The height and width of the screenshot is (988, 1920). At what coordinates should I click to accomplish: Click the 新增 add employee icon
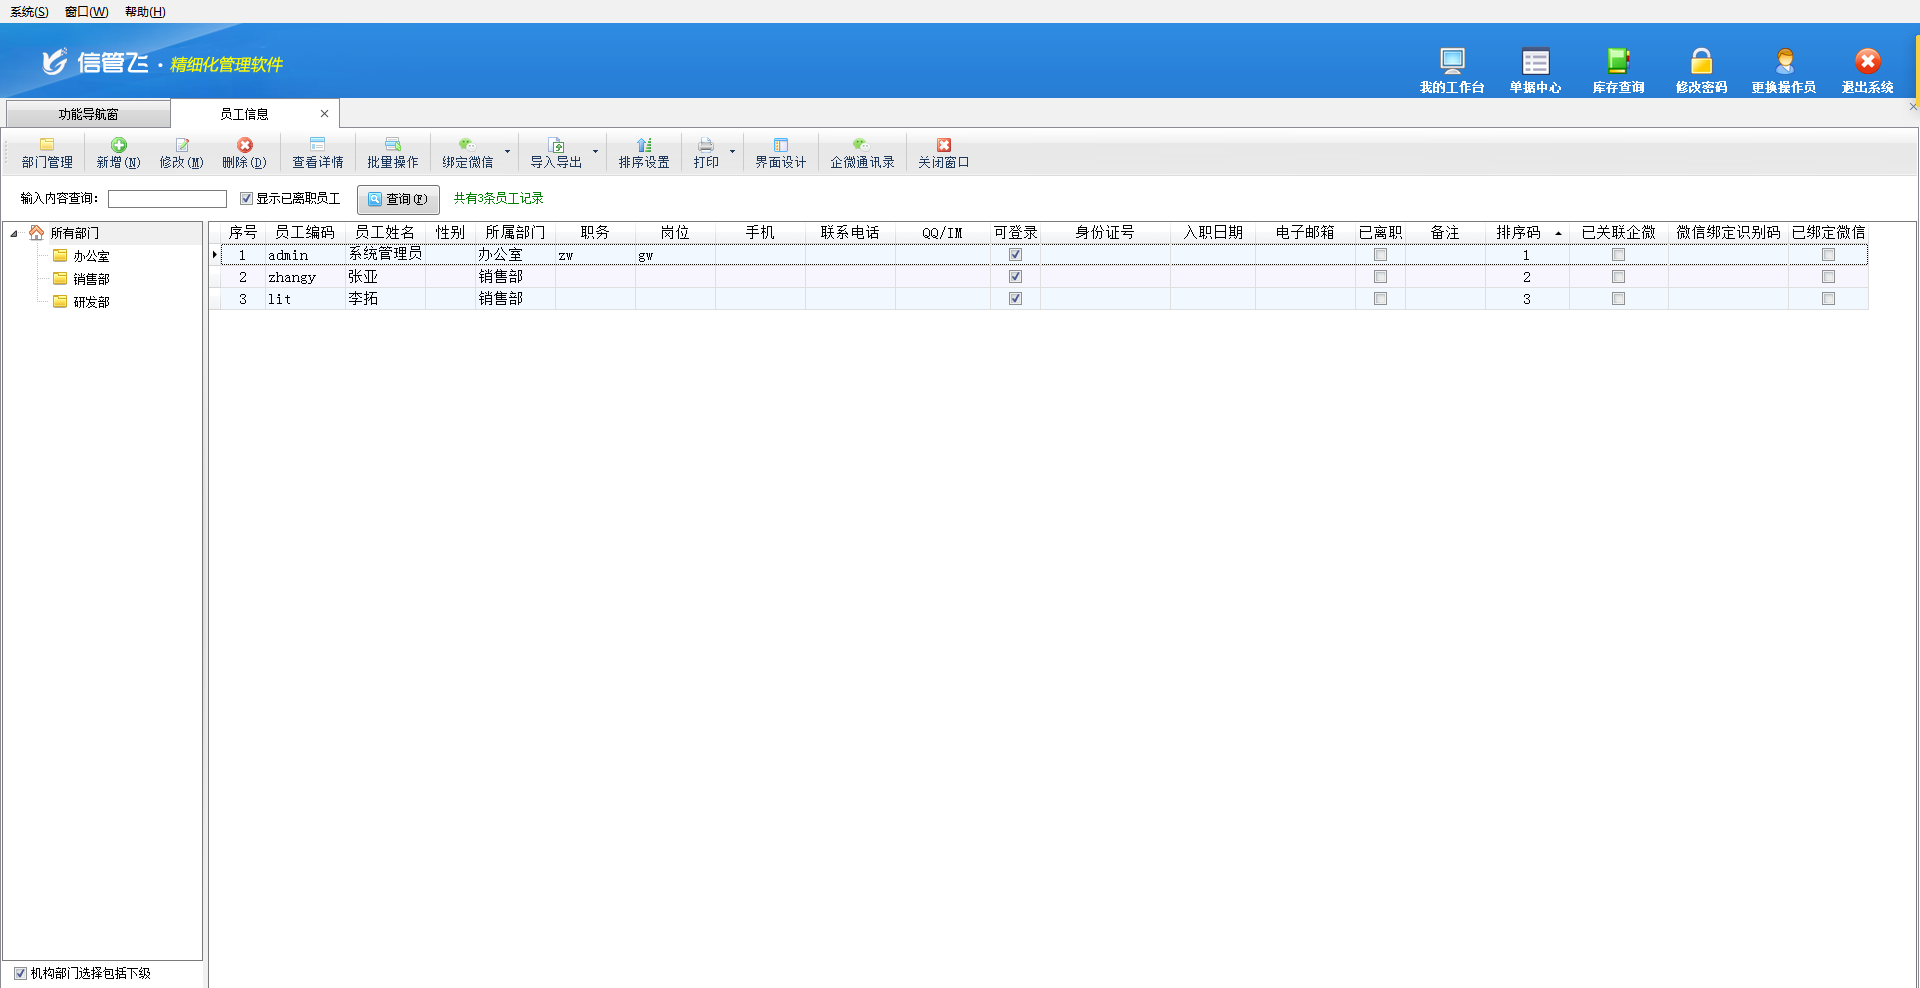click(118, 146)
